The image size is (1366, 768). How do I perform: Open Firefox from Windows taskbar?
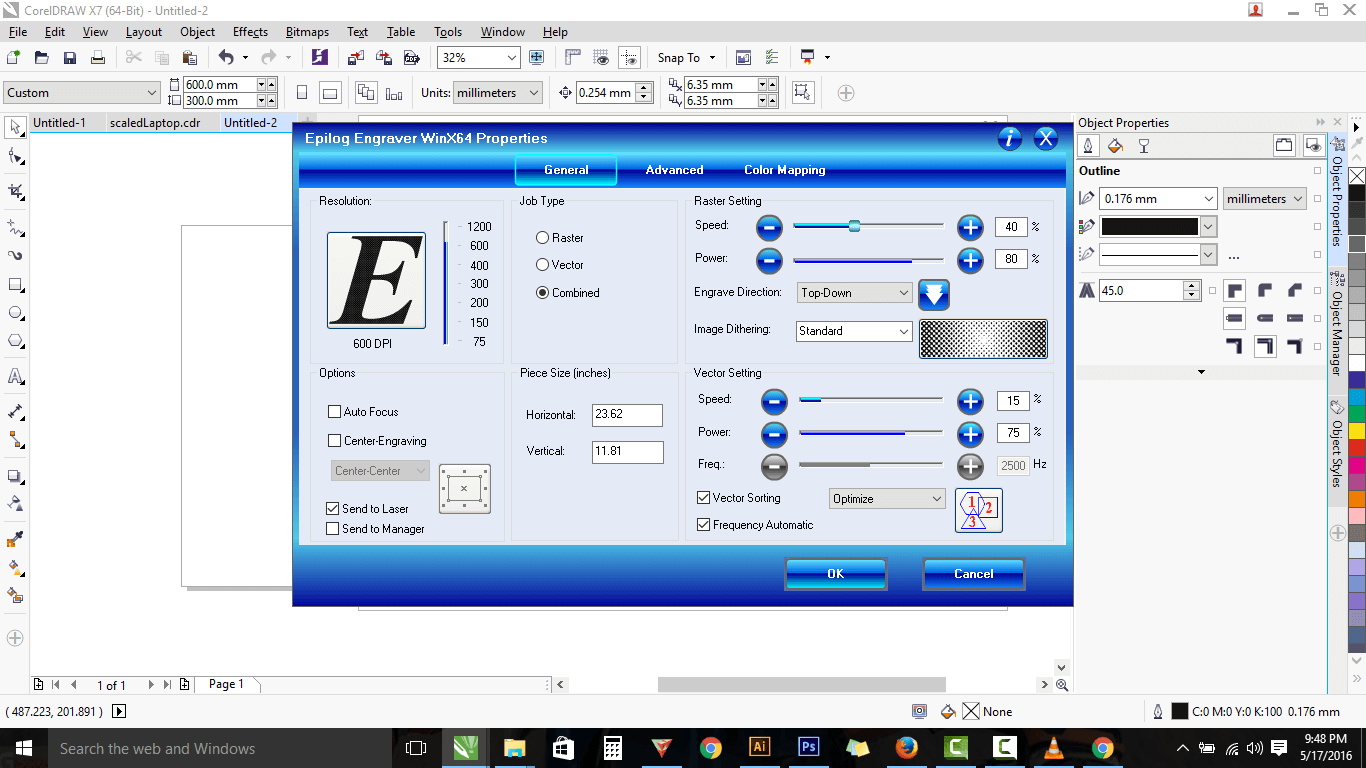[907, 748]
